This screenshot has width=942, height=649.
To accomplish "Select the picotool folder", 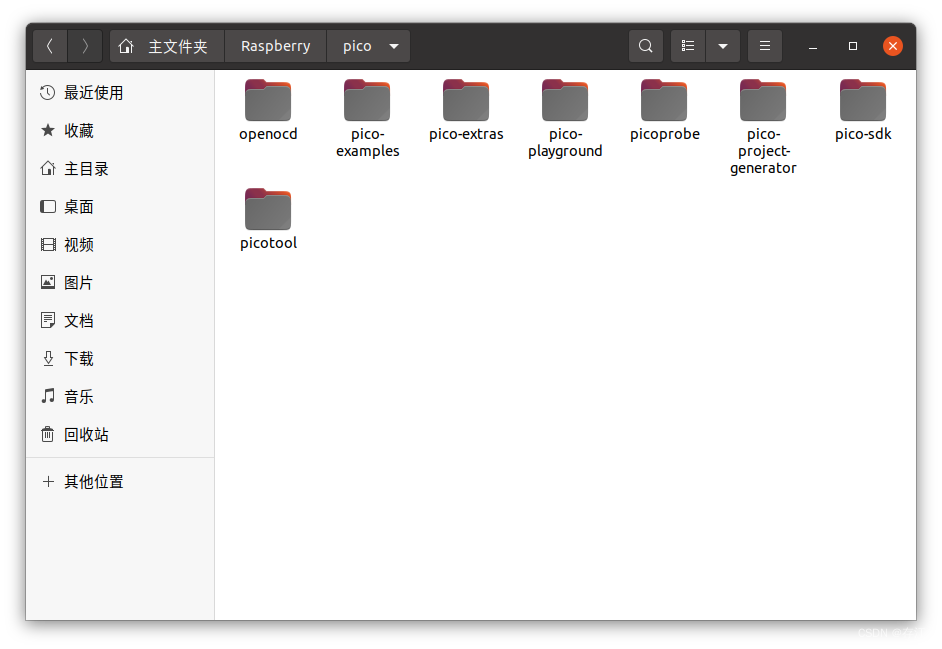I will coord(268,209).
